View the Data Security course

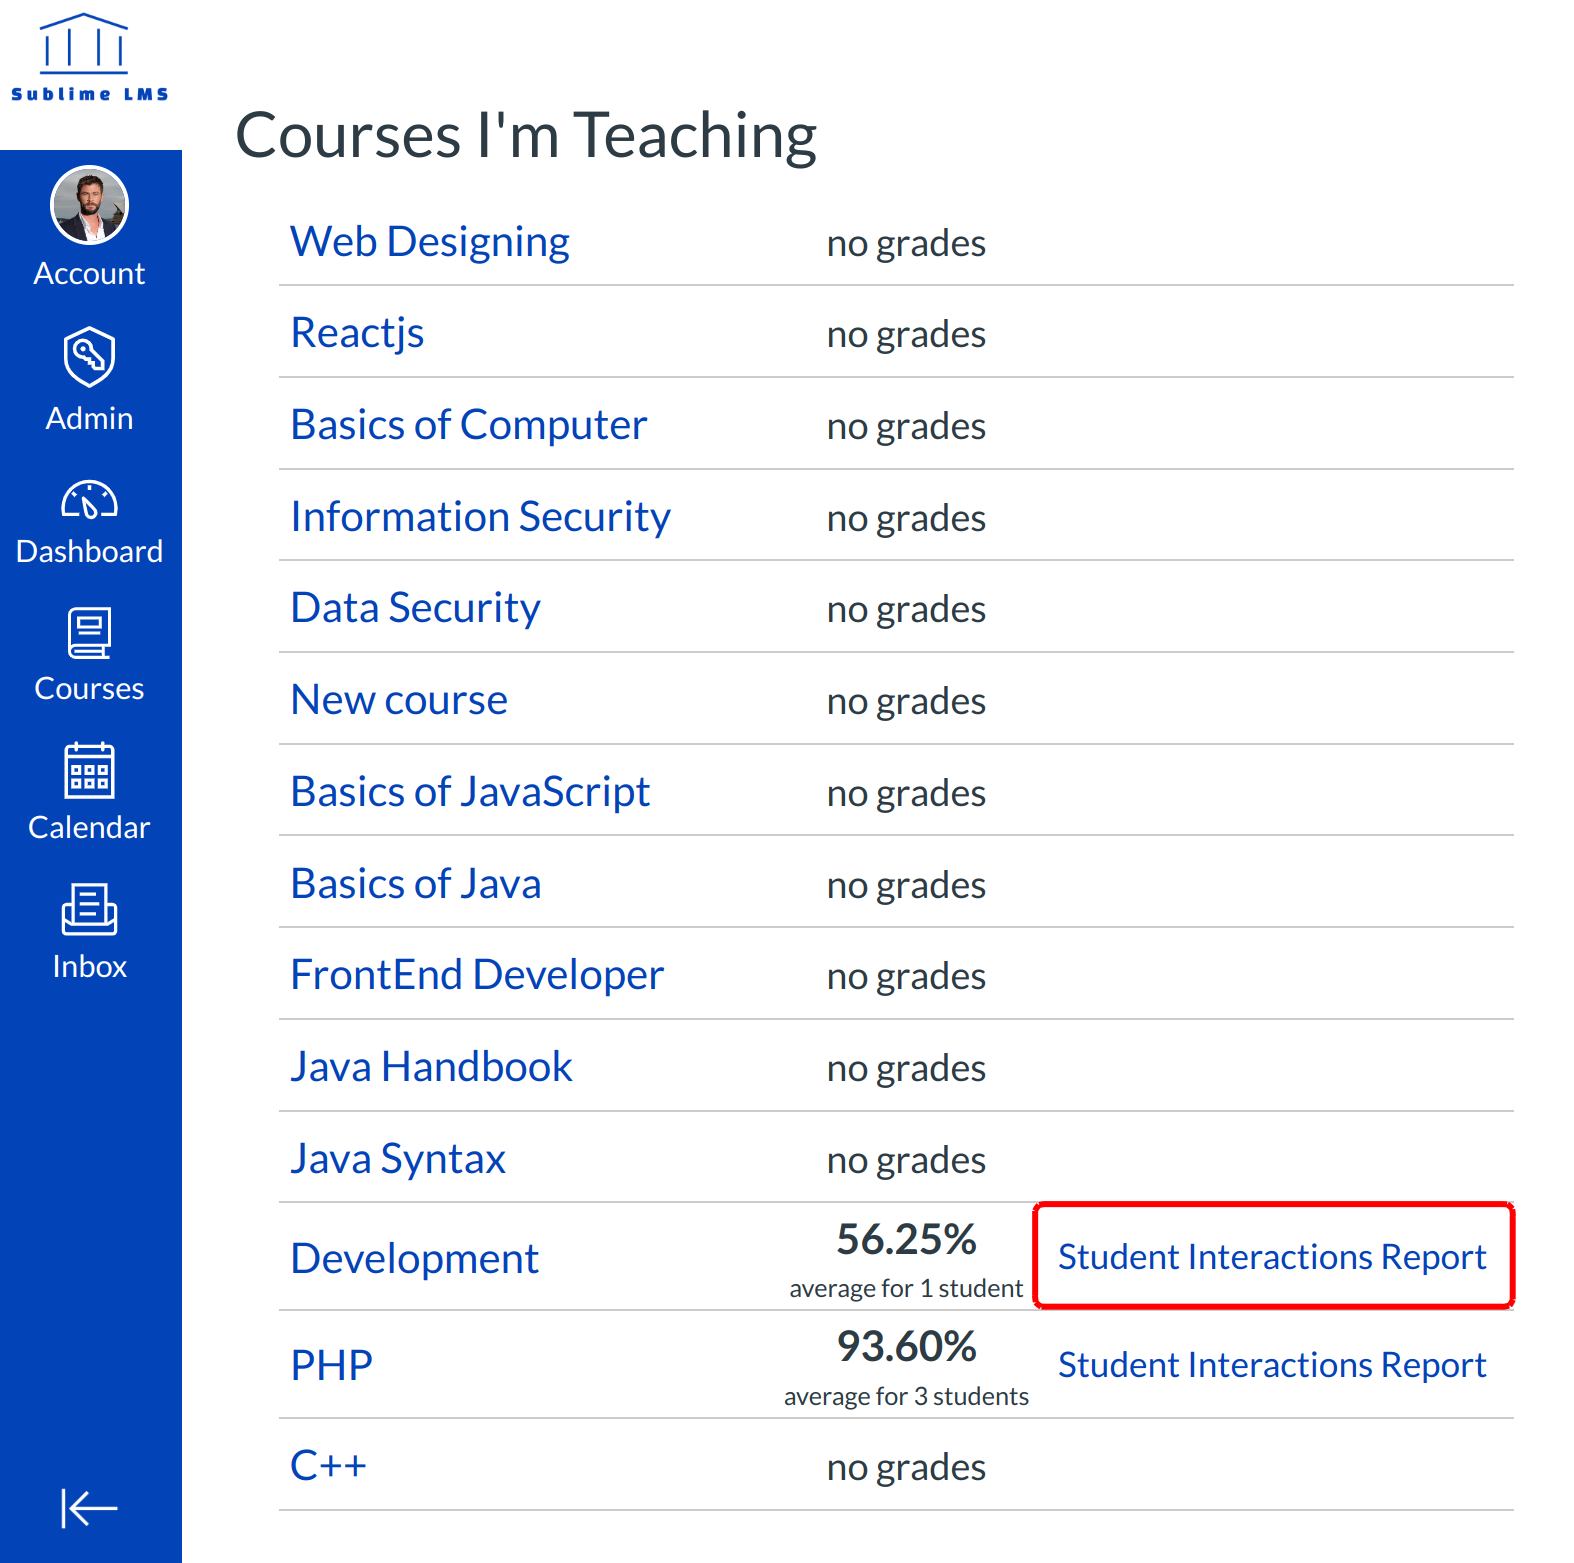(x=415, y=608)
